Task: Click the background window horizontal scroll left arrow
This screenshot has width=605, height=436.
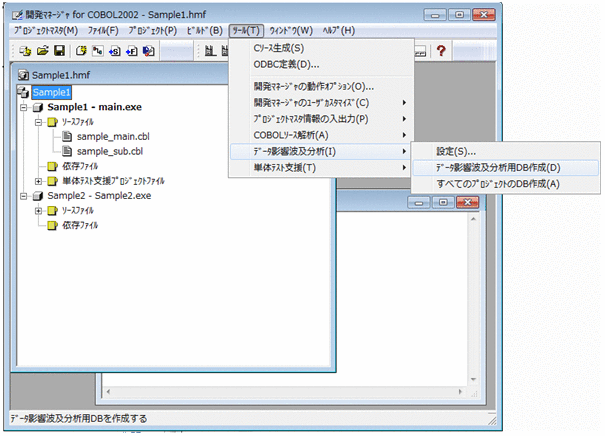Action: pos(108,392)
